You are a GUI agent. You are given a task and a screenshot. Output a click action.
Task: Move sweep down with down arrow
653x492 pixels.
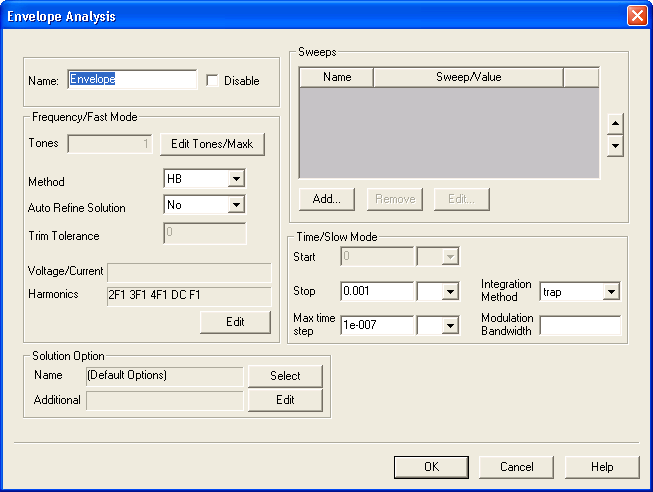615,146
